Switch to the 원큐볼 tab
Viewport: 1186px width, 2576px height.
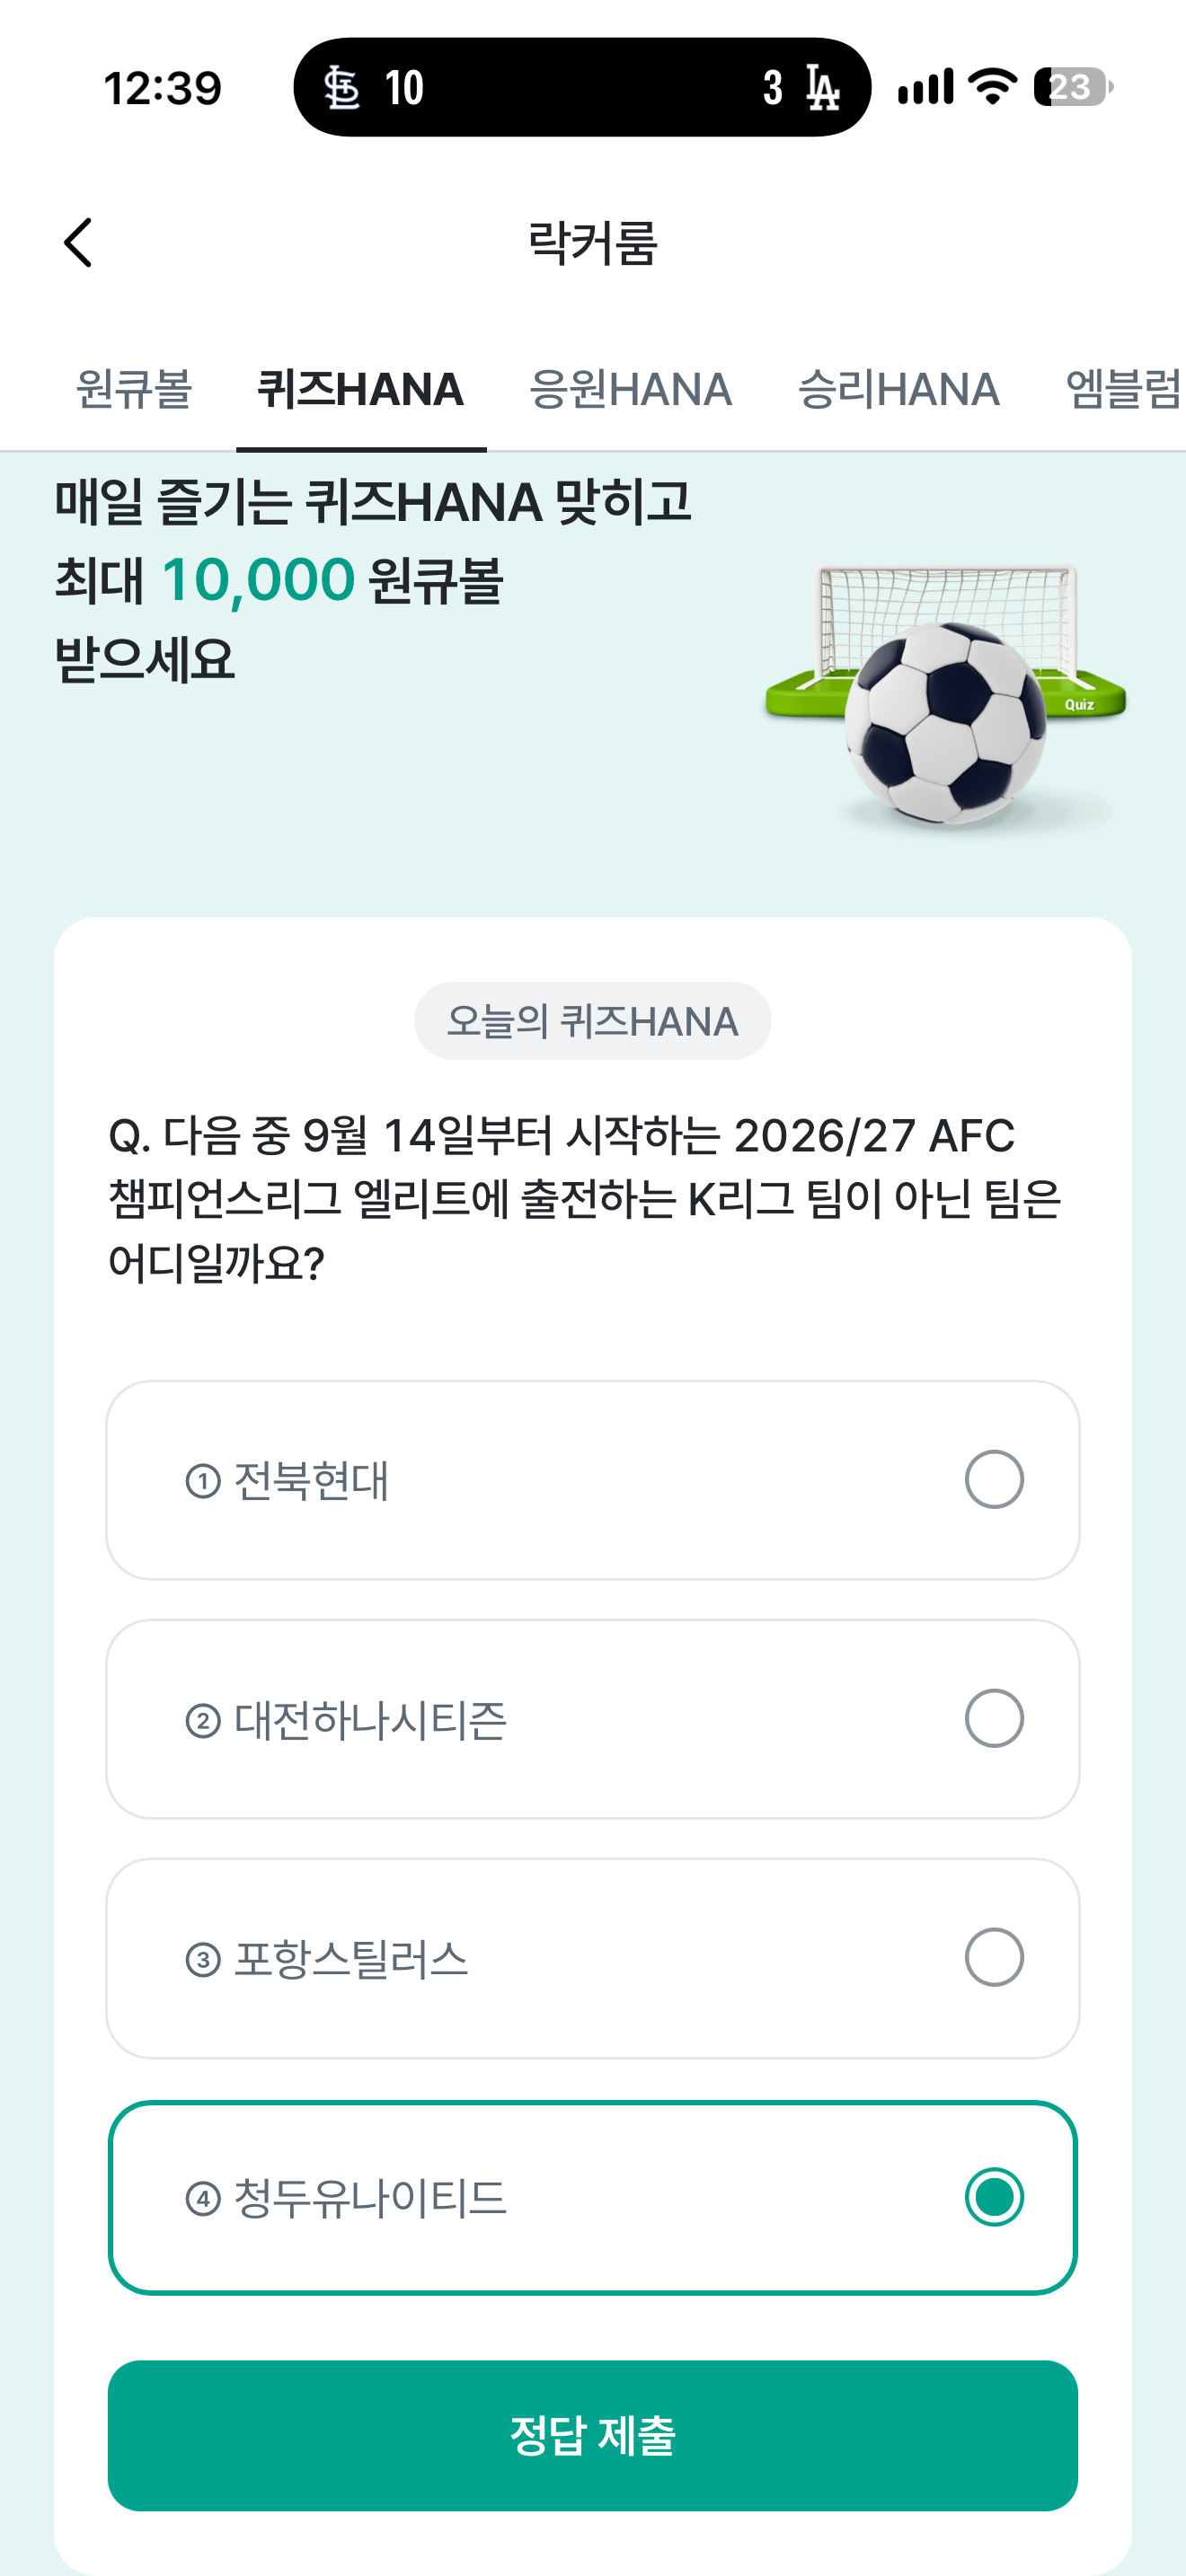[x=134, y=389]
